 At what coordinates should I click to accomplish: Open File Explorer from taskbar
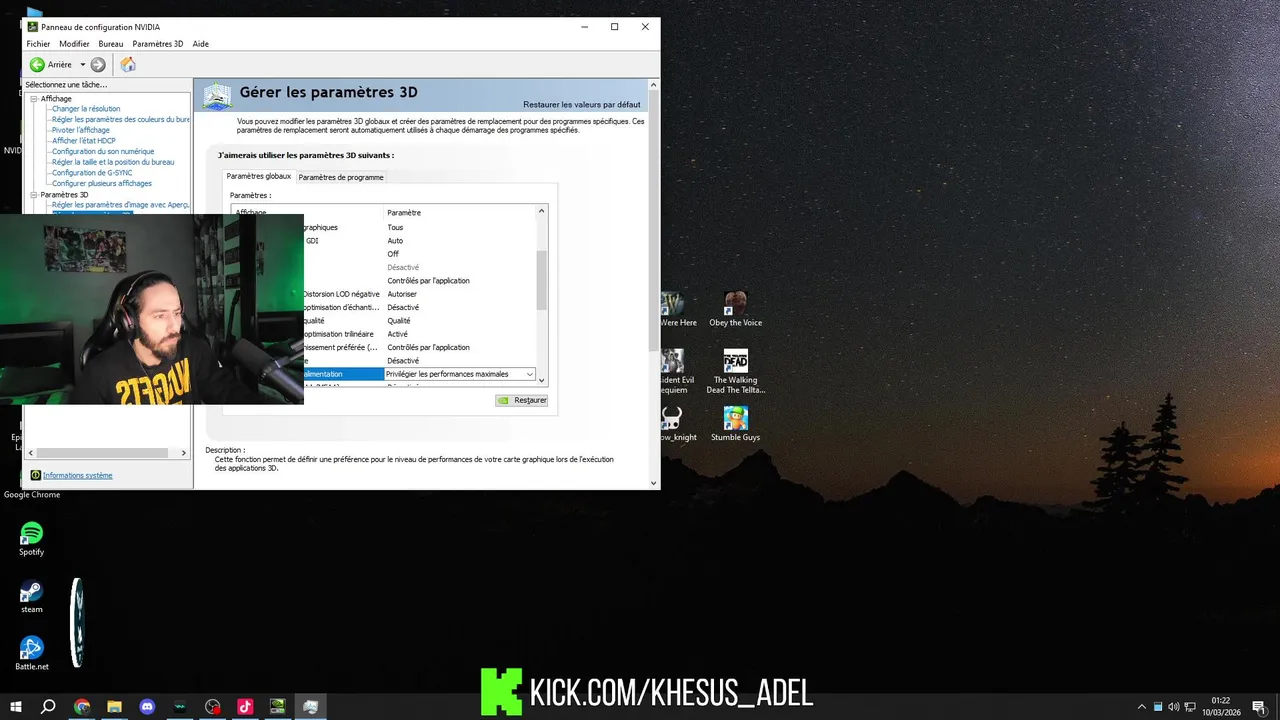[114, 707]
